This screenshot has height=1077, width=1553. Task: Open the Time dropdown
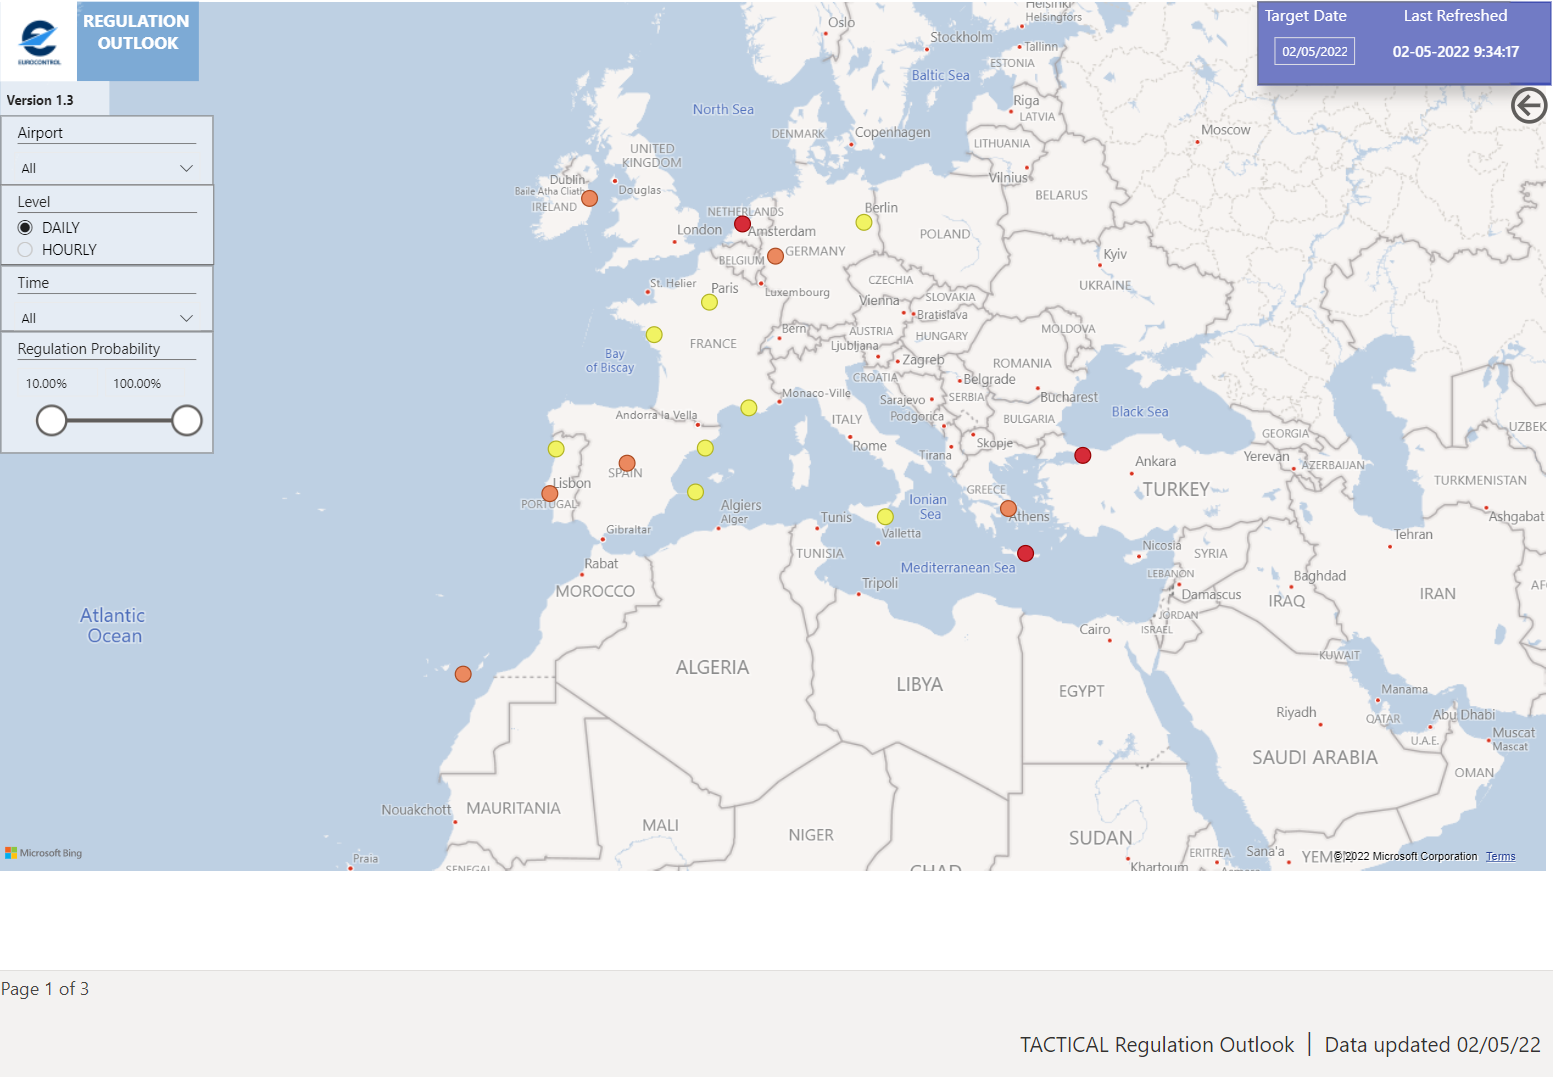point(107,318)
